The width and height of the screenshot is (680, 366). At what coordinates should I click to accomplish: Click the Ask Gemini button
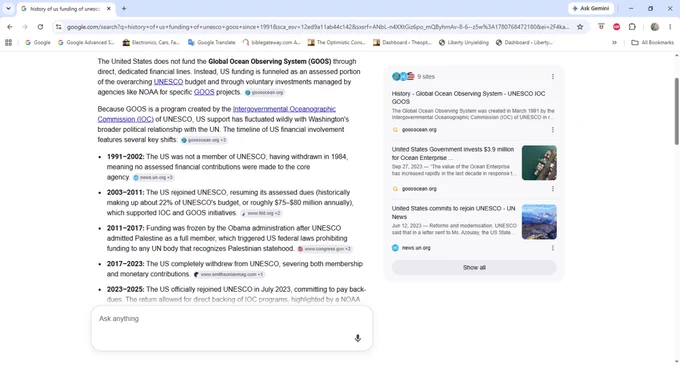(x=591, y=8)
